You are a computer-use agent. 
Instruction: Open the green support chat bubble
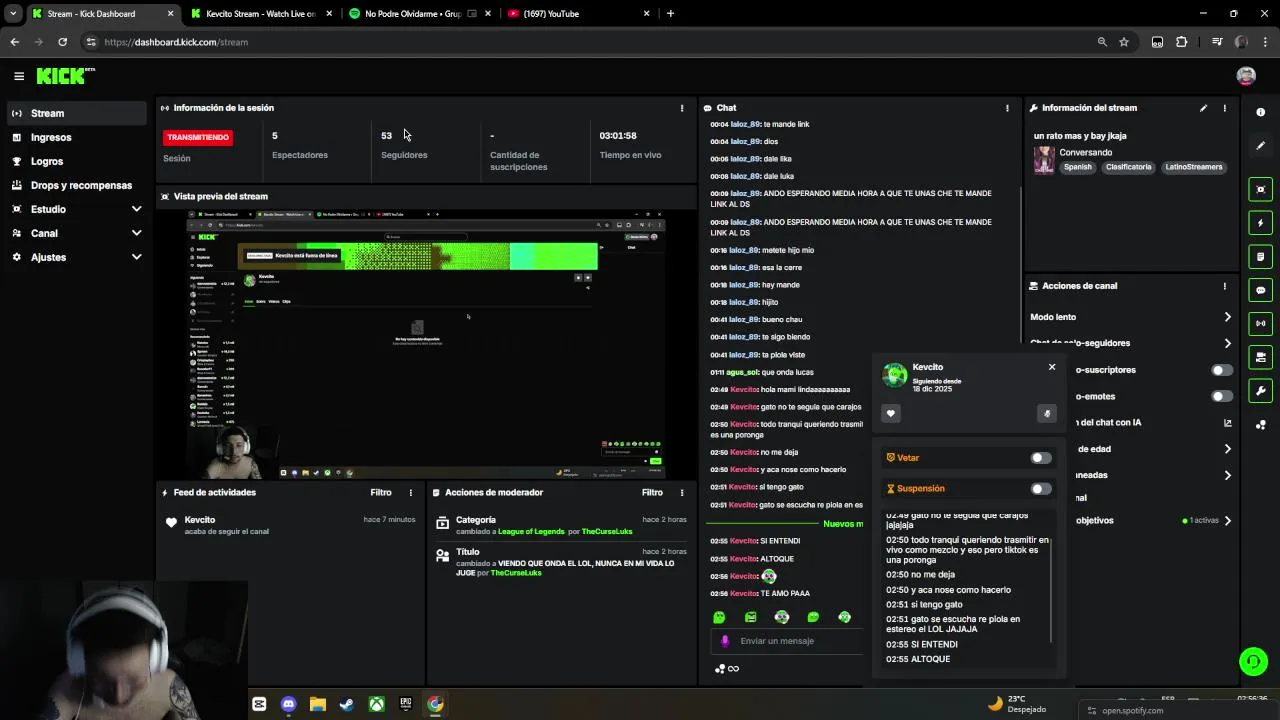click(x=1253, y=661)
